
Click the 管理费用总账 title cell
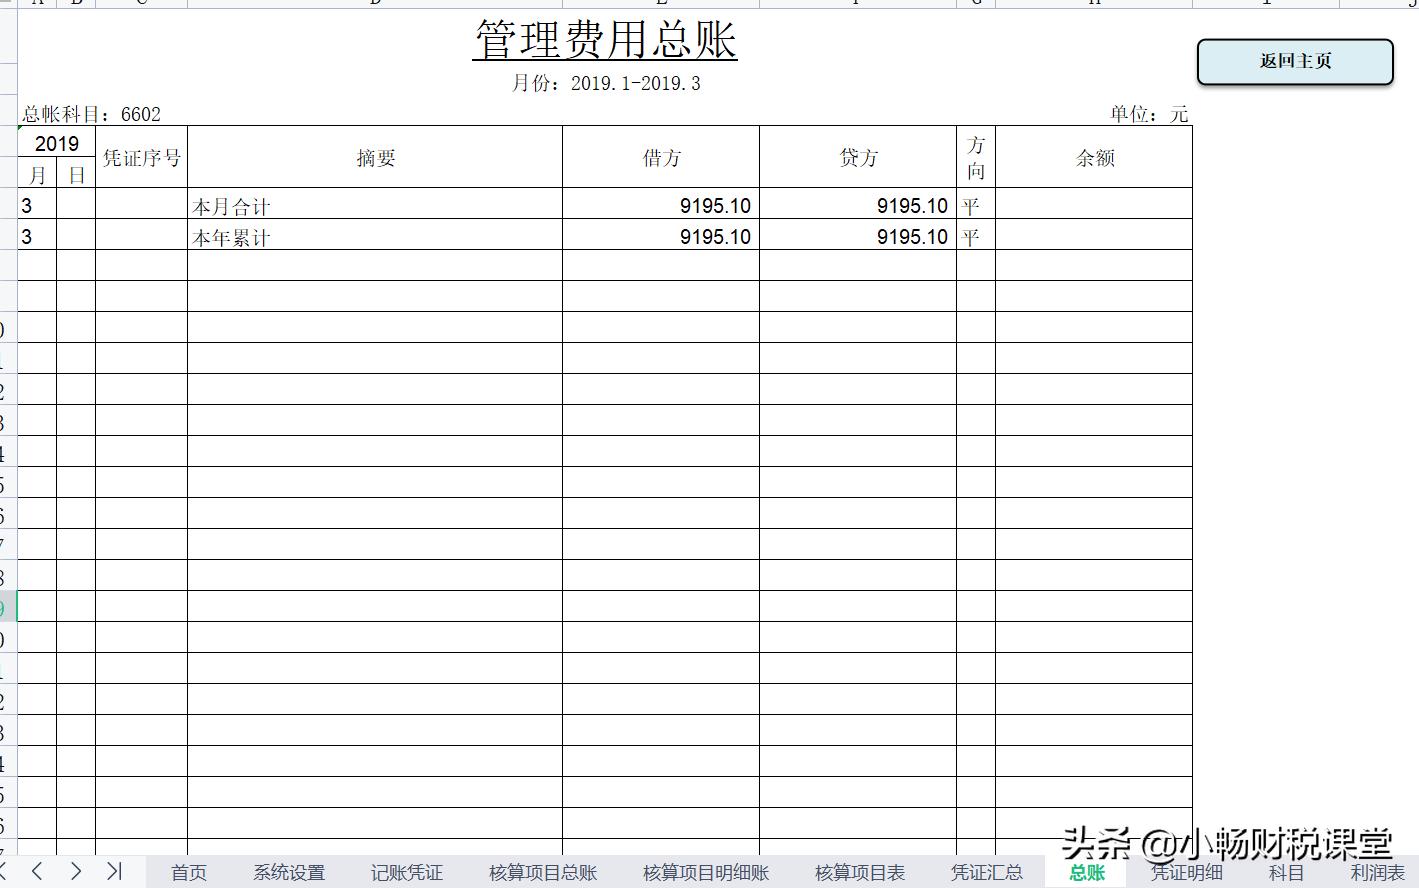(x=603, y=40)
